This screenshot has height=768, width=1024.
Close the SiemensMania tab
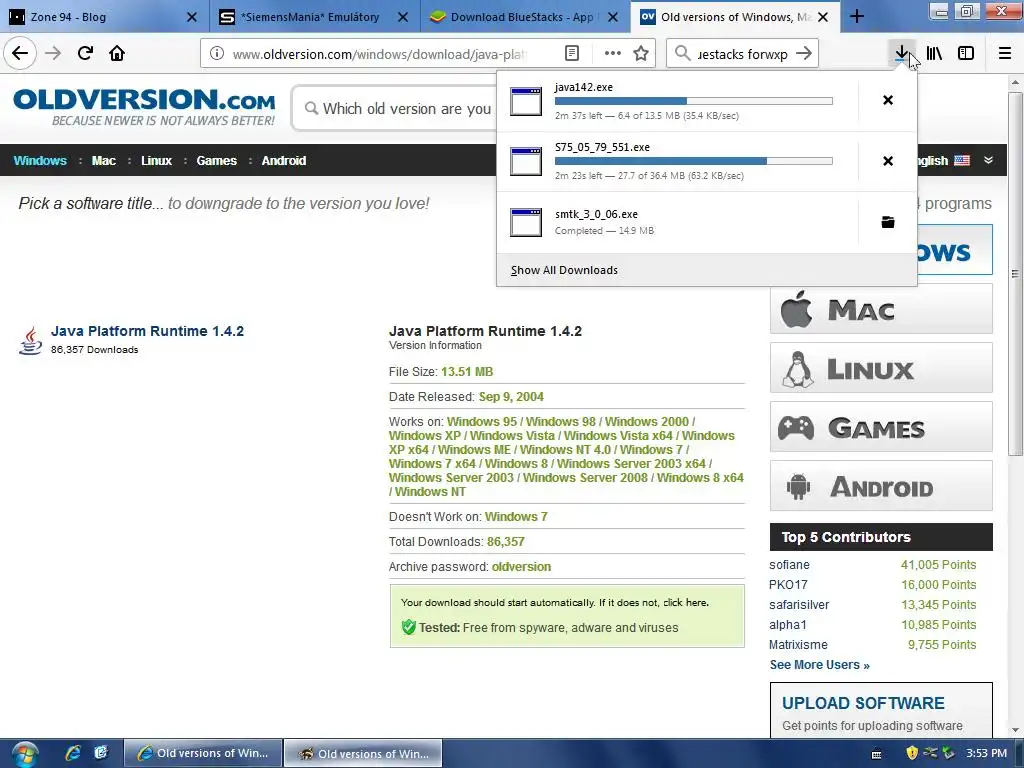tap(403, 17)
